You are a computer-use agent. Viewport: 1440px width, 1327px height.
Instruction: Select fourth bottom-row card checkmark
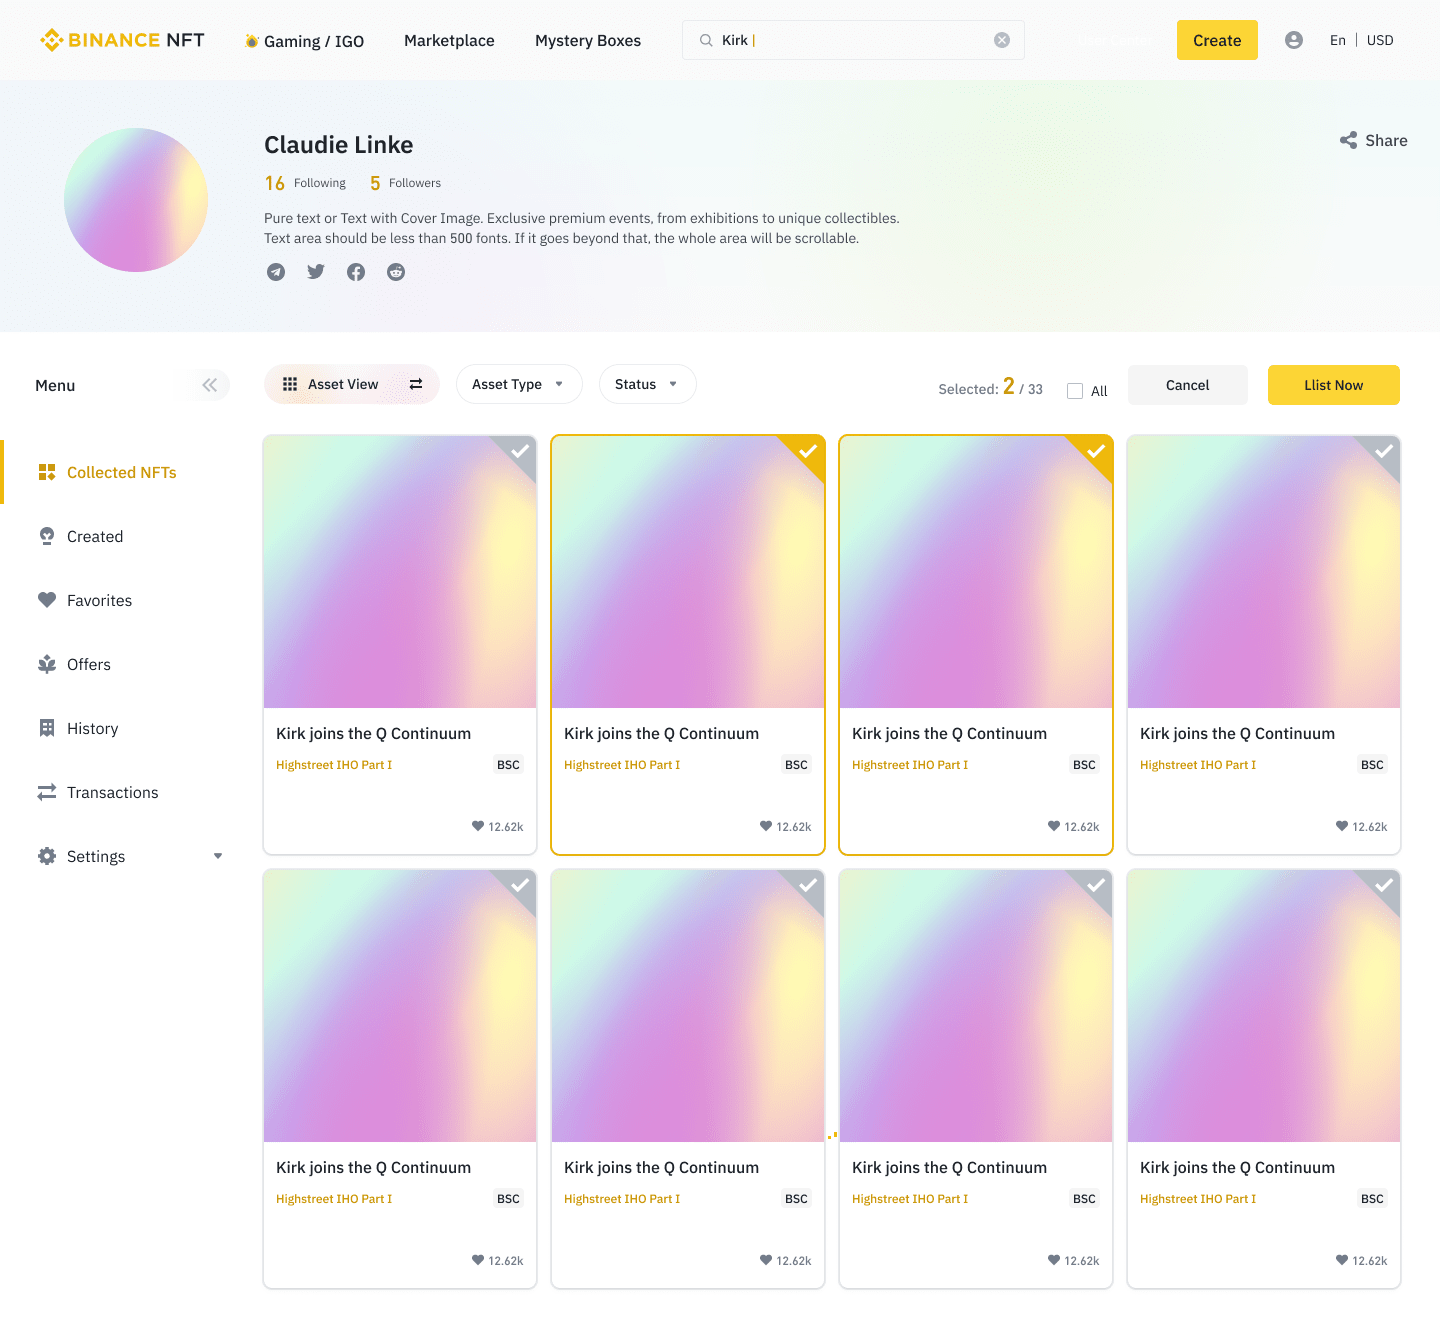(1384, 885)
